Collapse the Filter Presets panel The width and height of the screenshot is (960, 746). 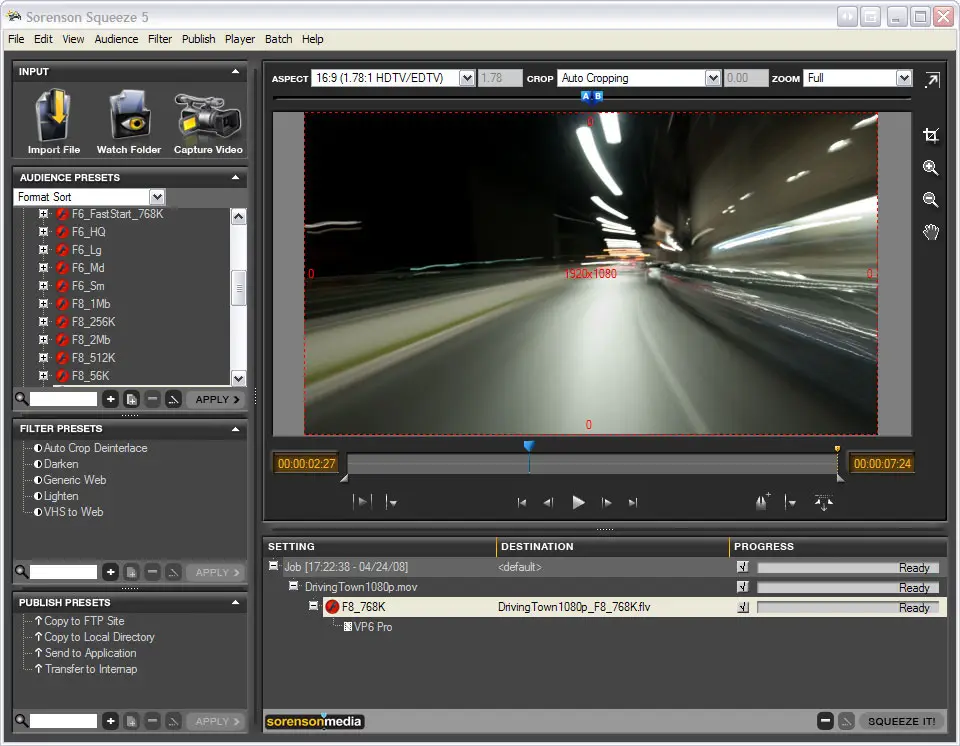235,429
